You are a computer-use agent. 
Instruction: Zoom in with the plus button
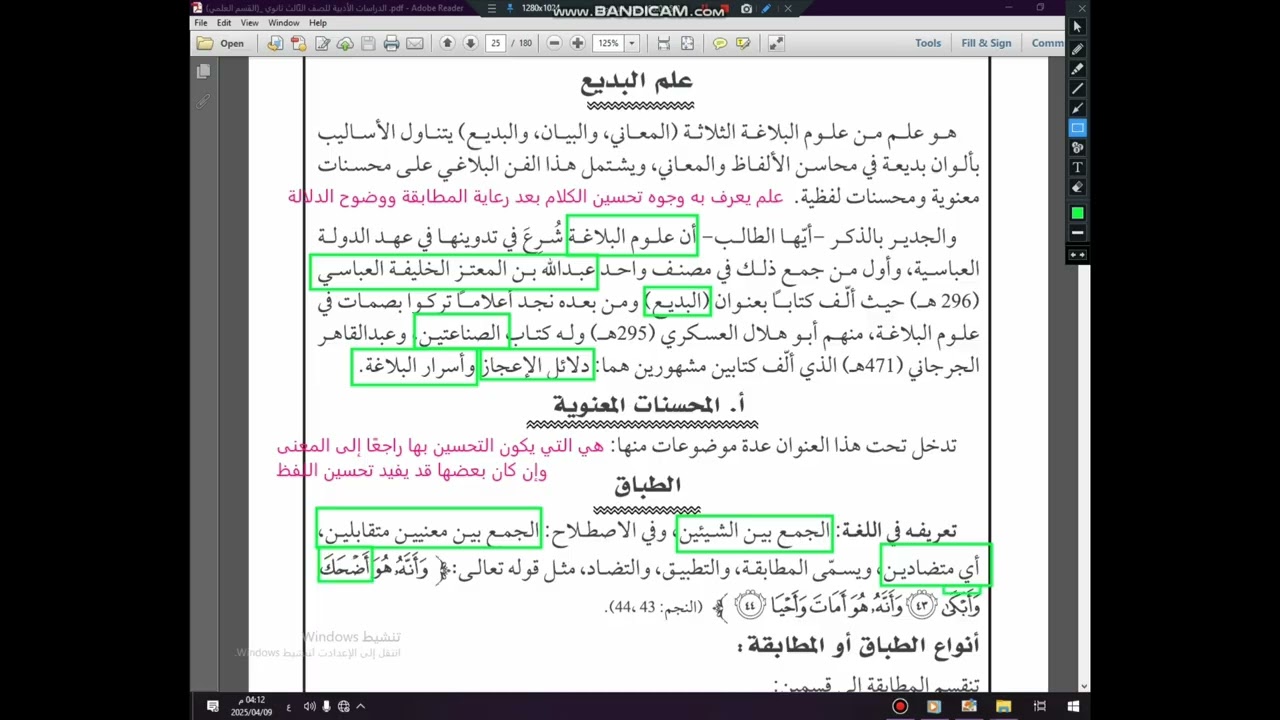[577, 43]
